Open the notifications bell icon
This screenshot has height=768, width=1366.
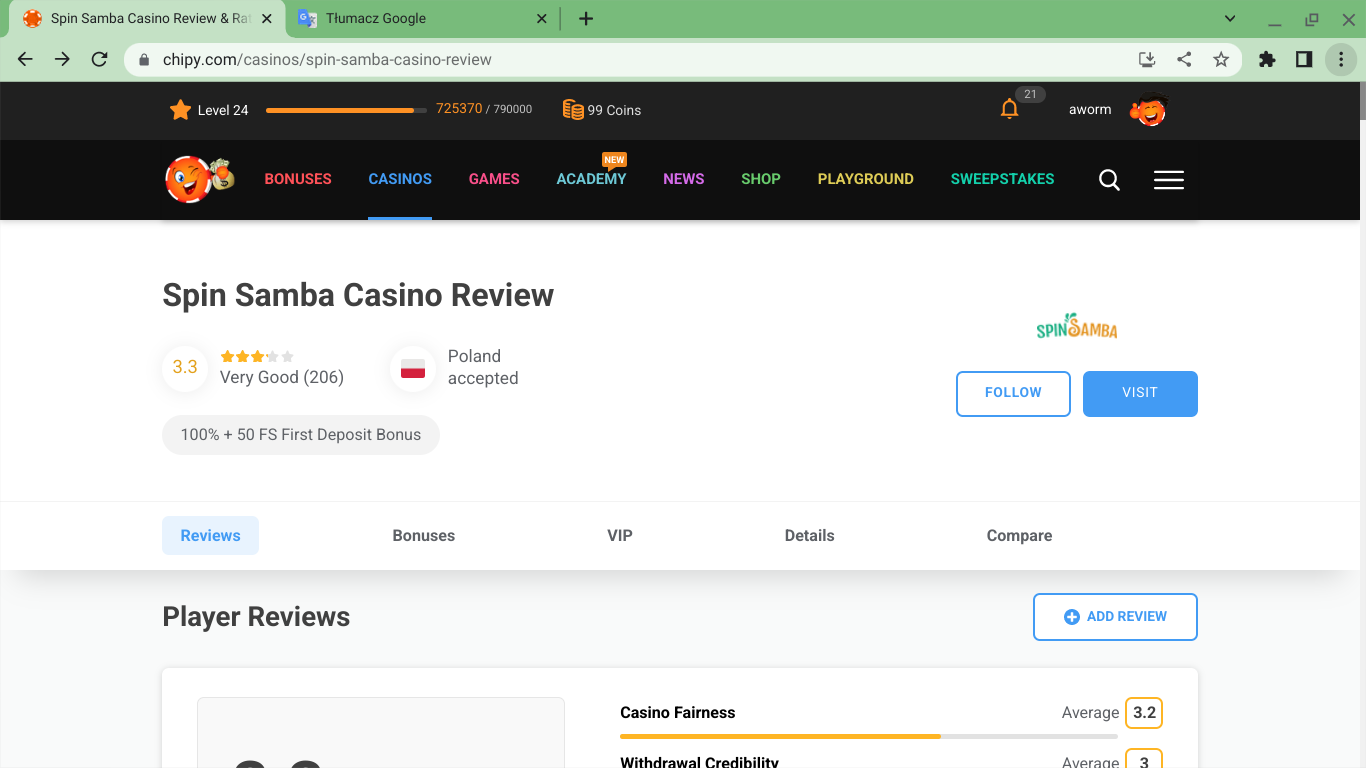1010,109
